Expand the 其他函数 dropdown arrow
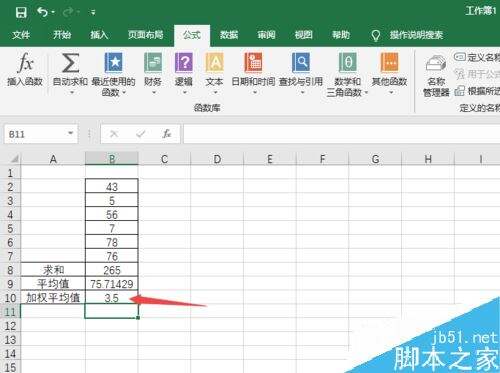Image resolution: width=500 pixels, height=373 pixels. click(x=391, y=92)
